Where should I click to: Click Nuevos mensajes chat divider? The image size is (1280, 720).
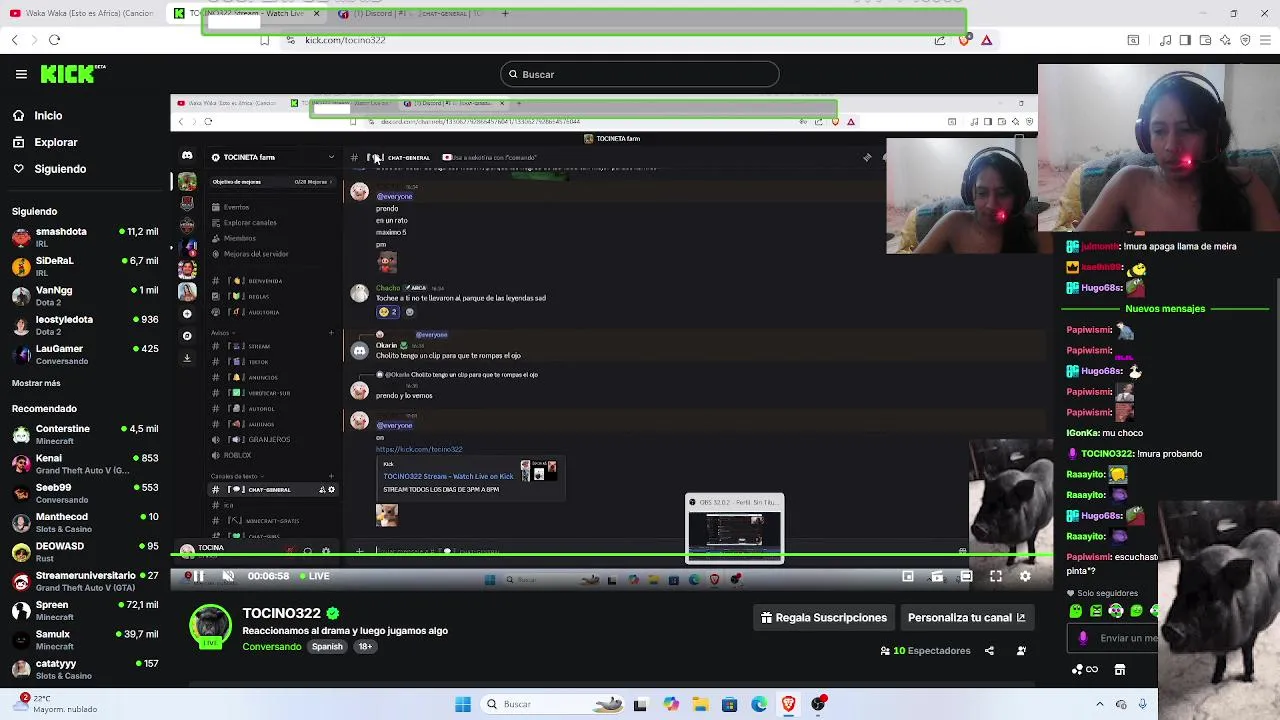point(1165,309)
